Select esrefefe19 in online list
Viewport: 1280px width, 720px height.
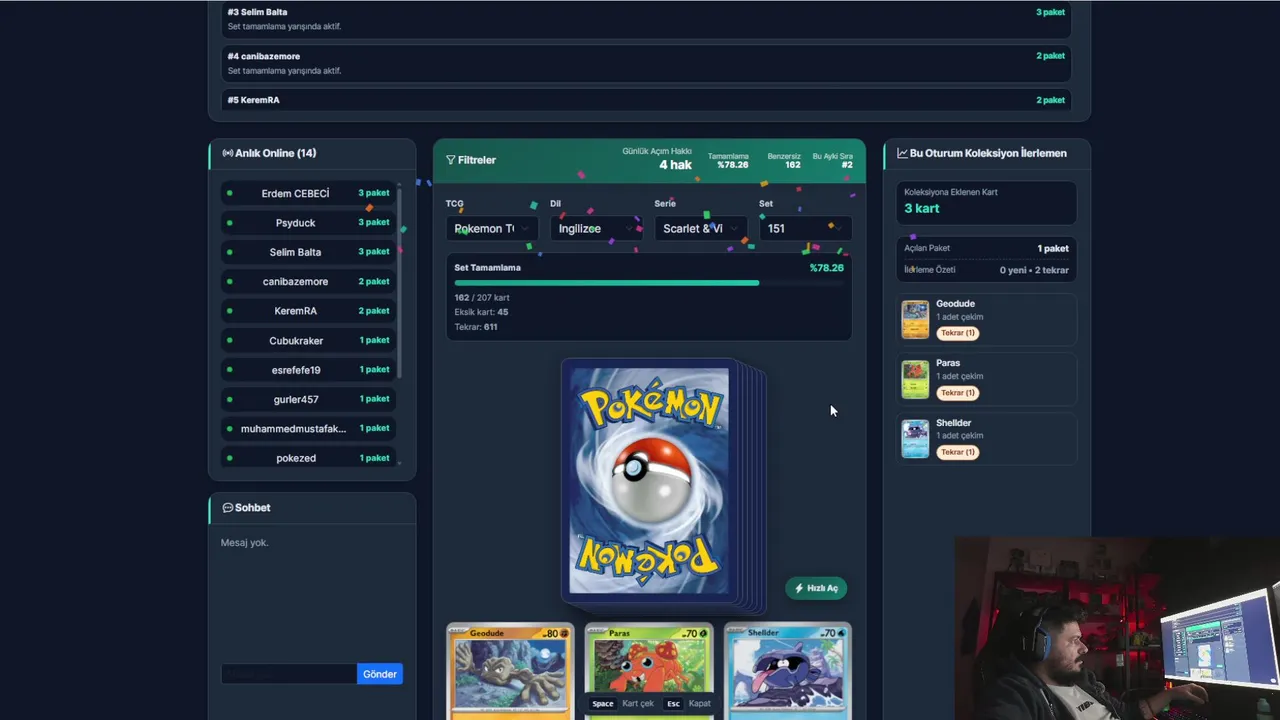310,370
